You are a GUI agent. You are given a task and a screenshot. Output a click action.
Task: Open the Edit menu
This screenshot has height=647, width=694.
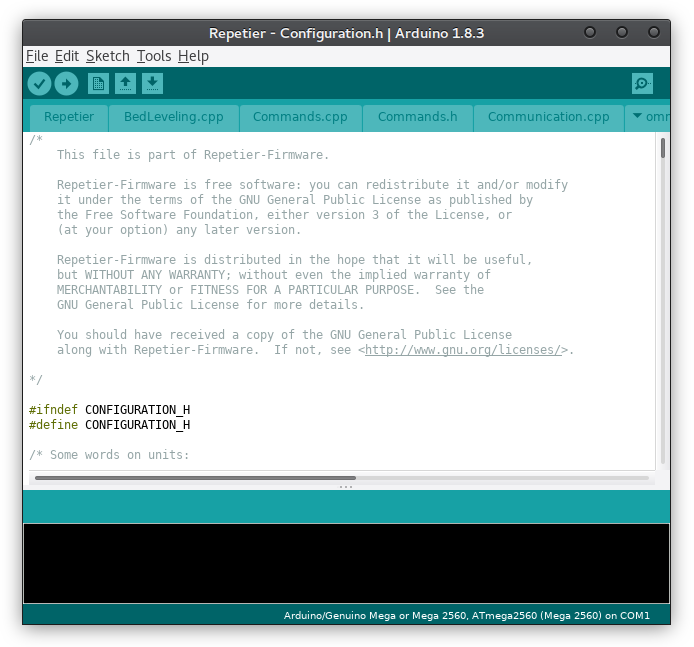pos(67,56)
